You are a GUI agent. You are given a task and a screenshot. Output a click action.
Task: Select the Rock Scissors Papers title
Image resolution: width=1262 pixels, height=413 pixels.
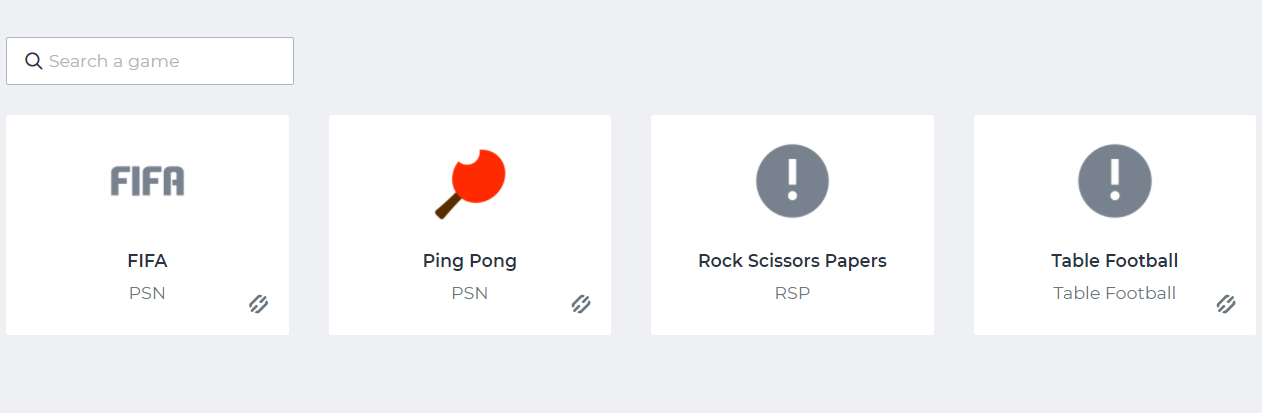pyautogui.click(x=792, y=261)
